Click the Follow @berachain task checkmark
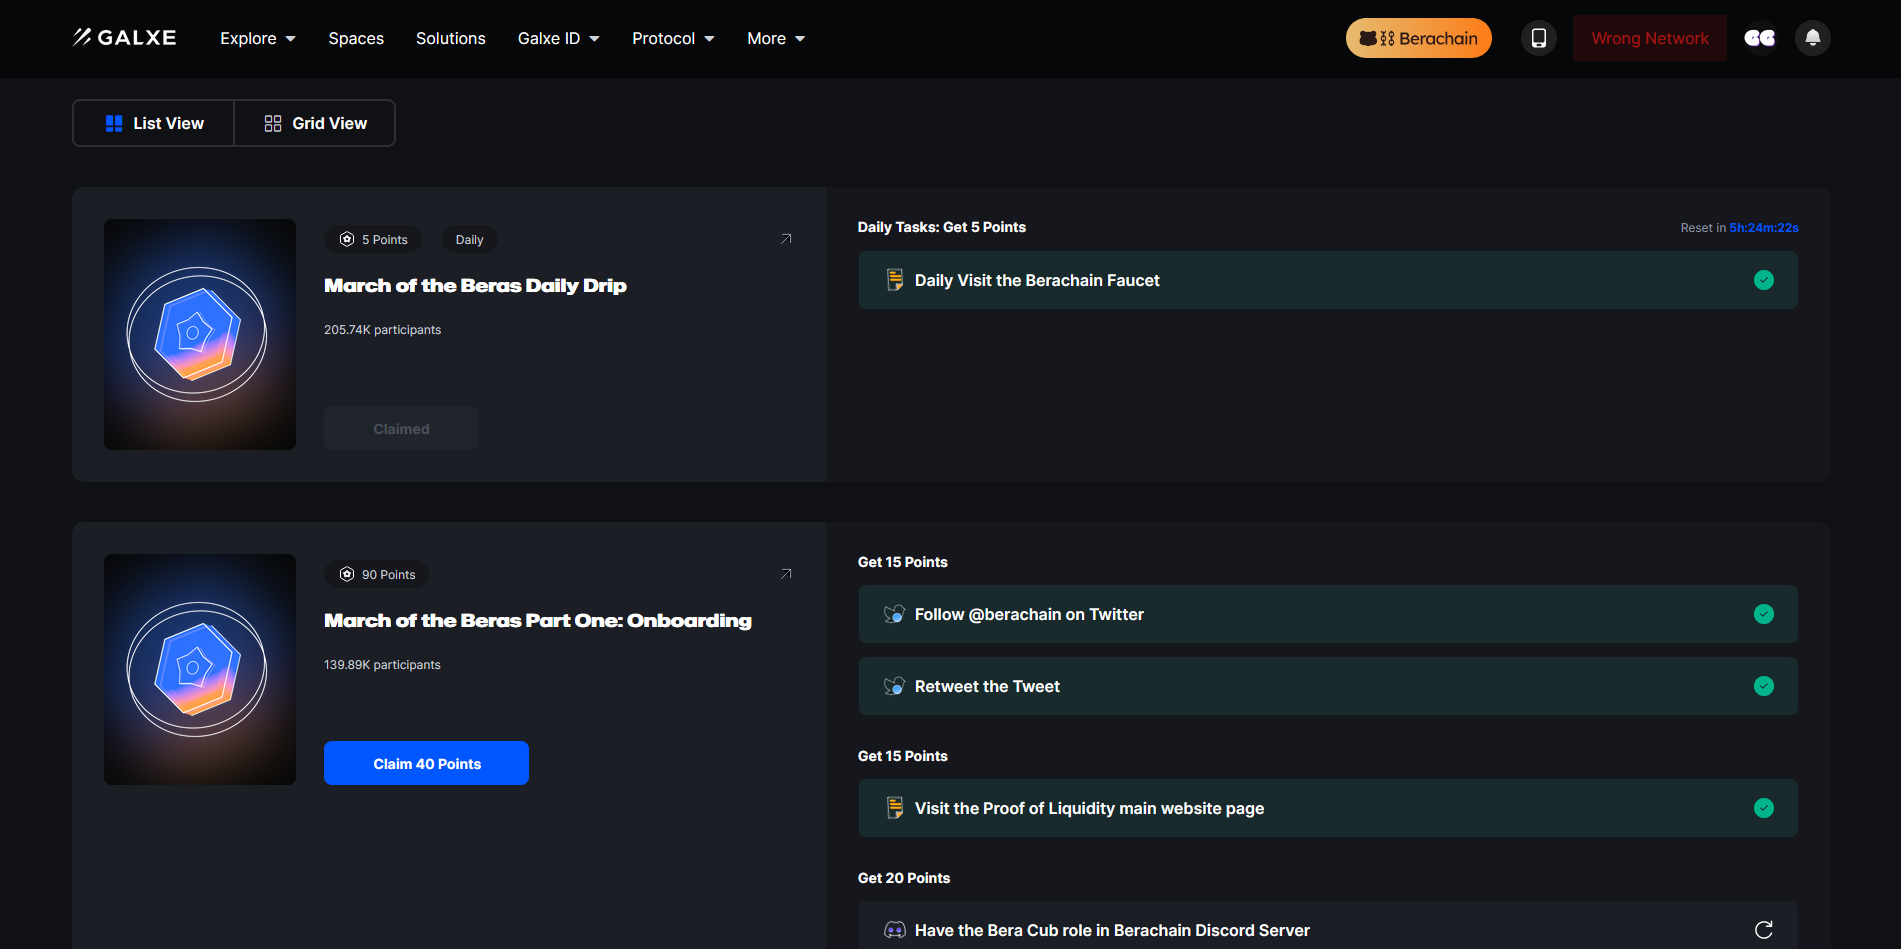Viewport: 1901px width, 949px height. pos(1763,614)
